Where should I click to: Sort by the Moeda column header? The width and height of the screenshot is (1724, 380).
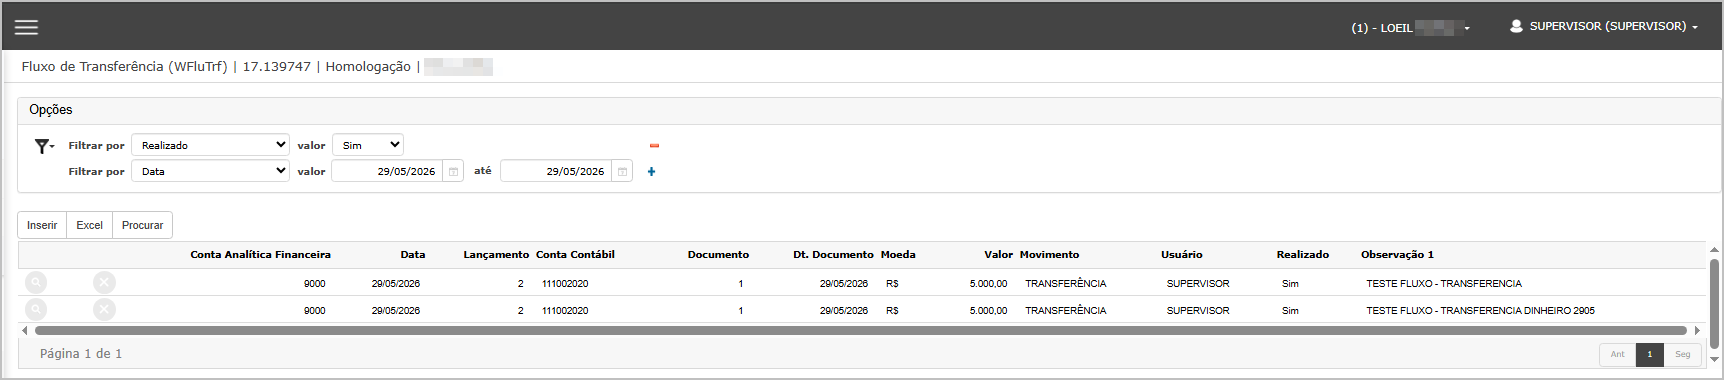click(898, 255)
